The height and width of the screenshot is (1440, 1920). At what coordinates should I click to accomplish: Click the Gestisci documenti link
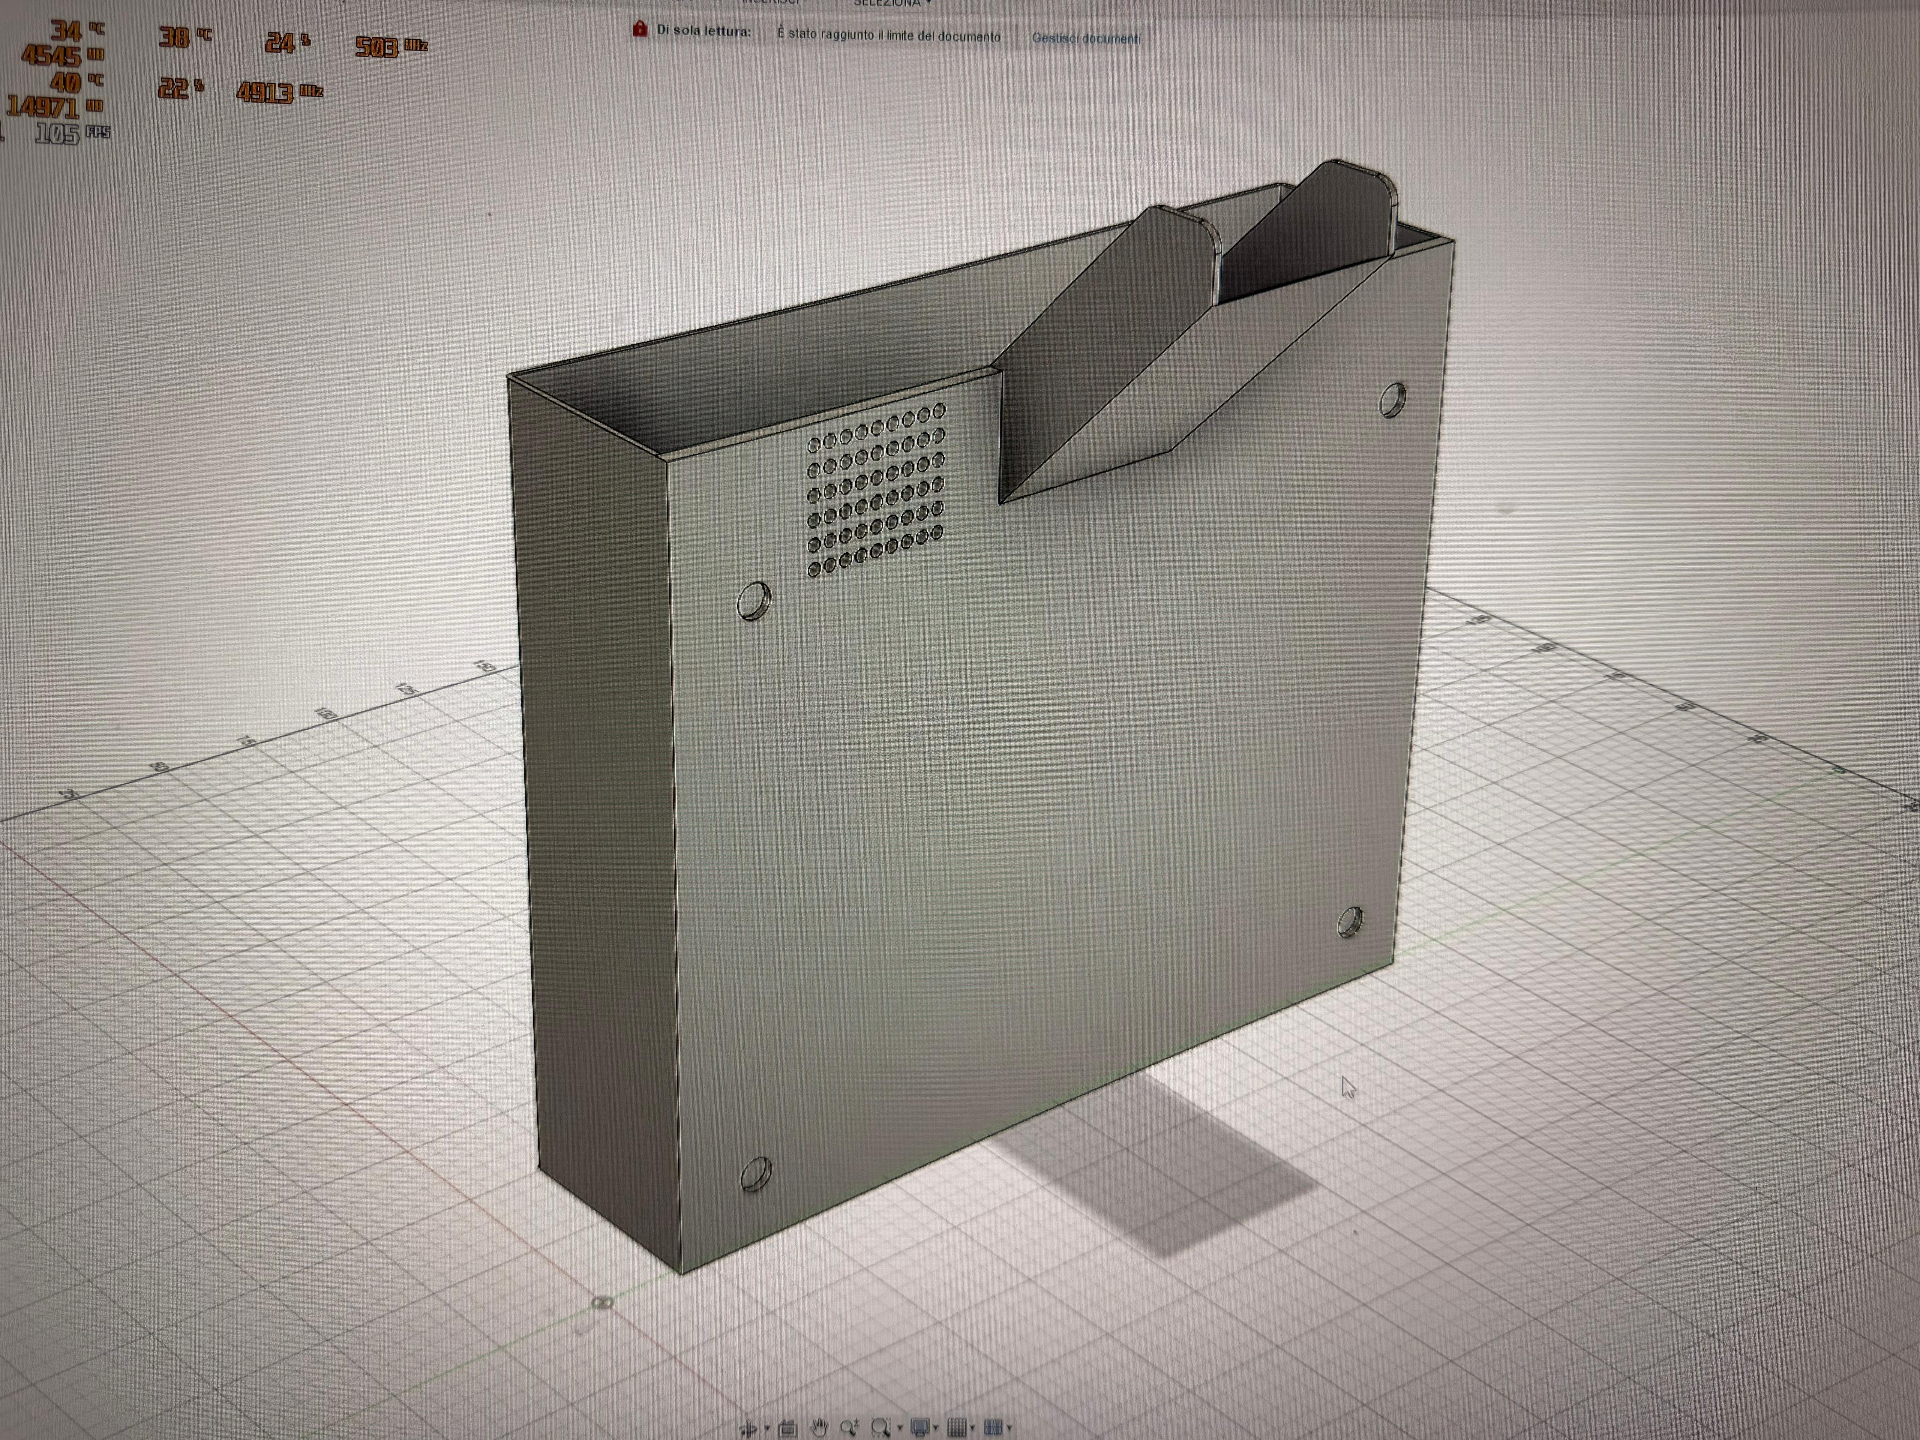pos(1086,39)
